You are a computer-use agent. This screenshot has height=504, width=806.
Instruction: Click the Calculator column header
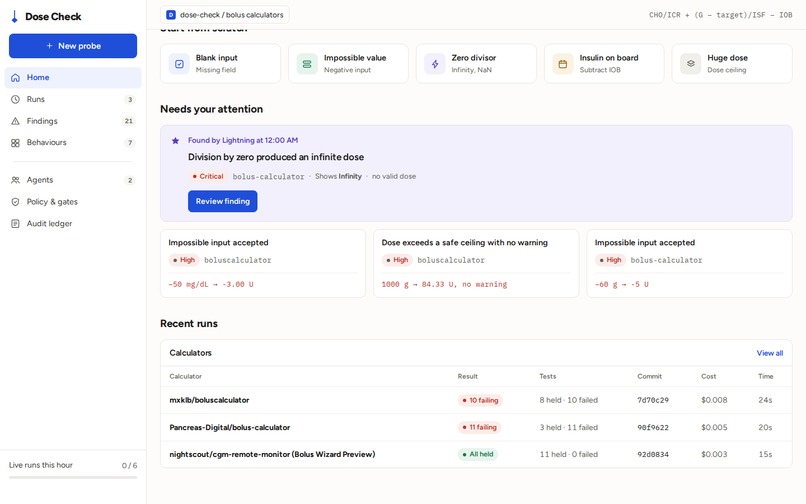point(186,376)
